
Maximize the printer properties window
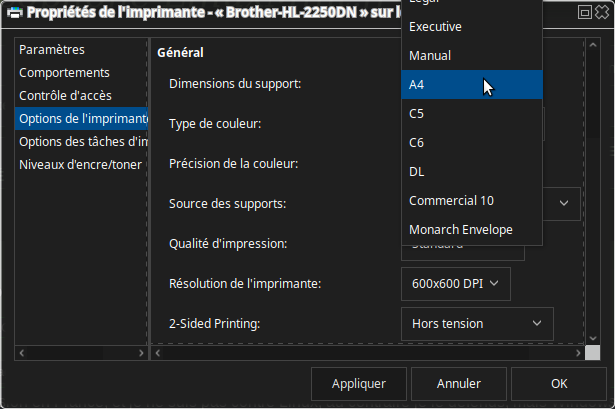(584, 13)
